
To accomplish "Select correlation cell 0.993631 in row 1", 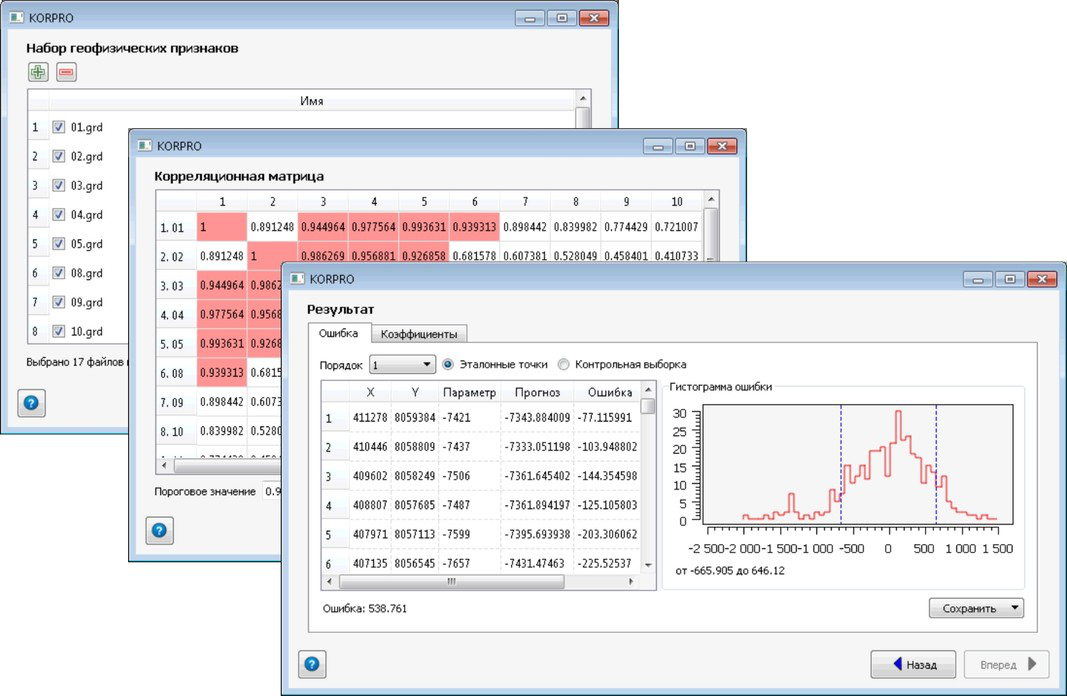I will pyautogui.click(x=424, y=228).
